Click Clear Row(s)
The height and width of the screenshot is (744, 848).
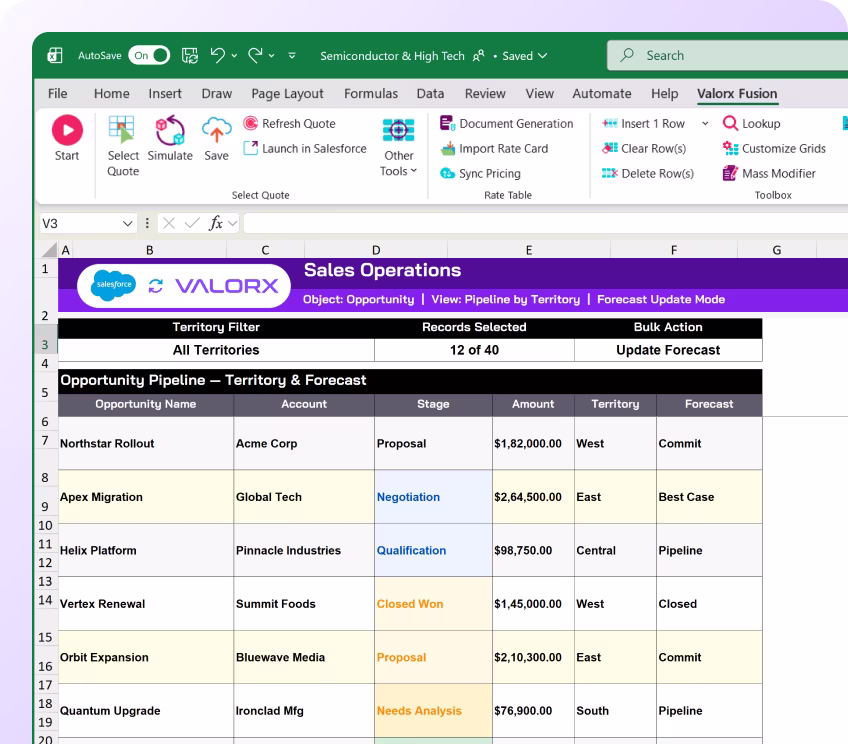click(x=644, y=148)
